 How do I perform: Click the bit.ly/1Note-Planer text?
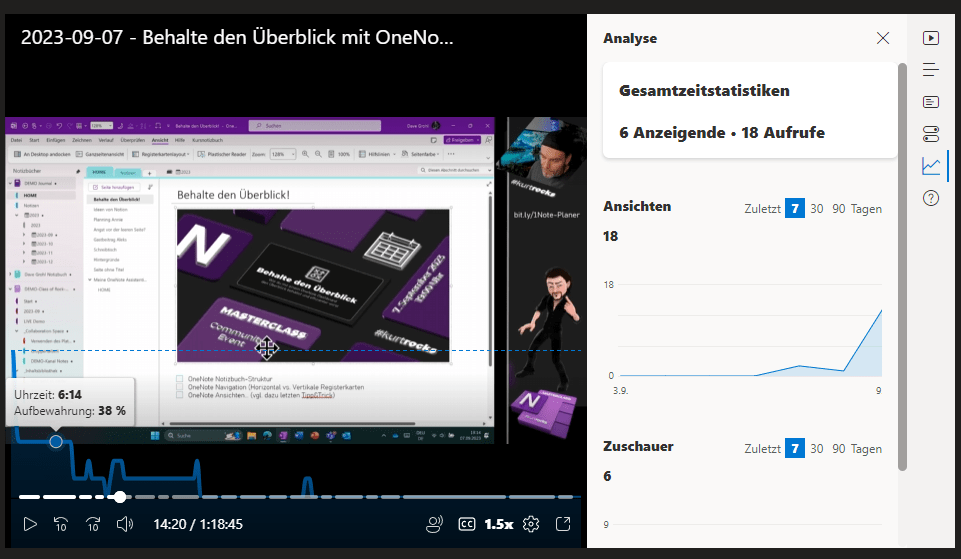[547, 215]
